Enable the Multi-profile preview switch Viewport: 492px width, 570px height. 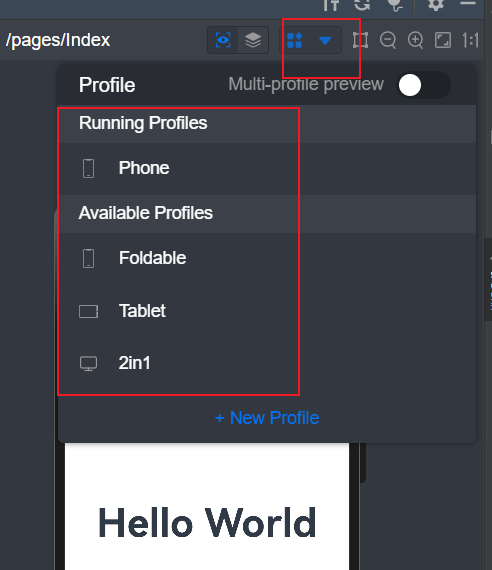[423, 85]
